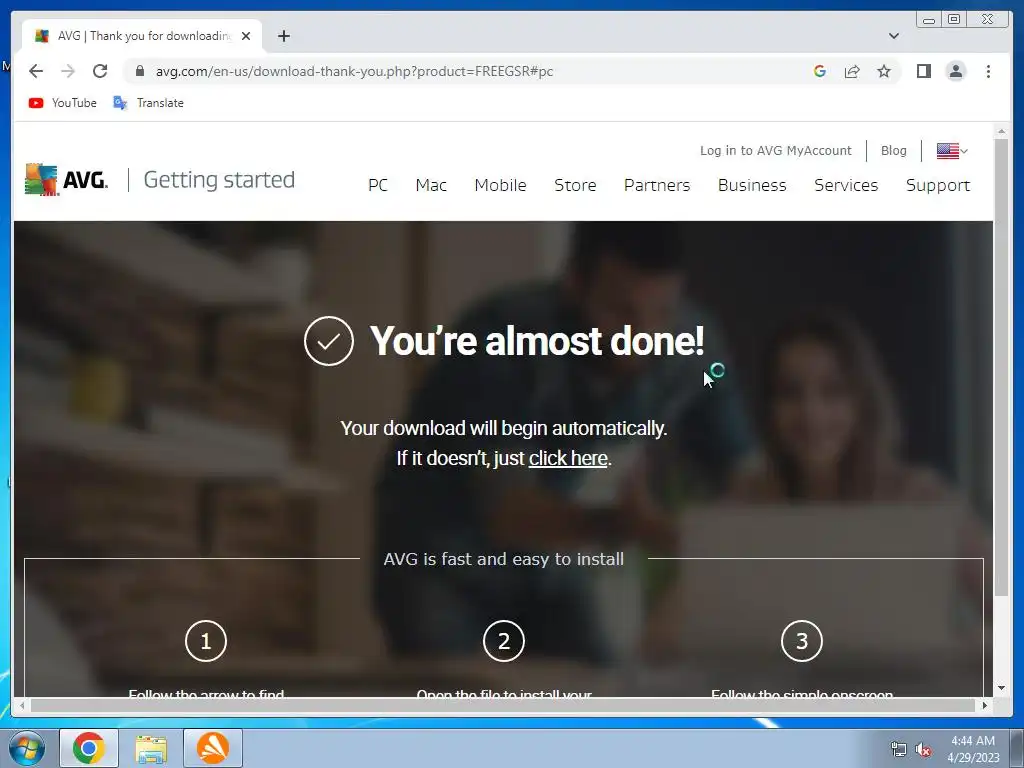Image resolution: width=1024 pixels, height=768 pixels.
Task: Close the AVG Thank you tab
Action: pyautogui.click(x=246, y=36)
